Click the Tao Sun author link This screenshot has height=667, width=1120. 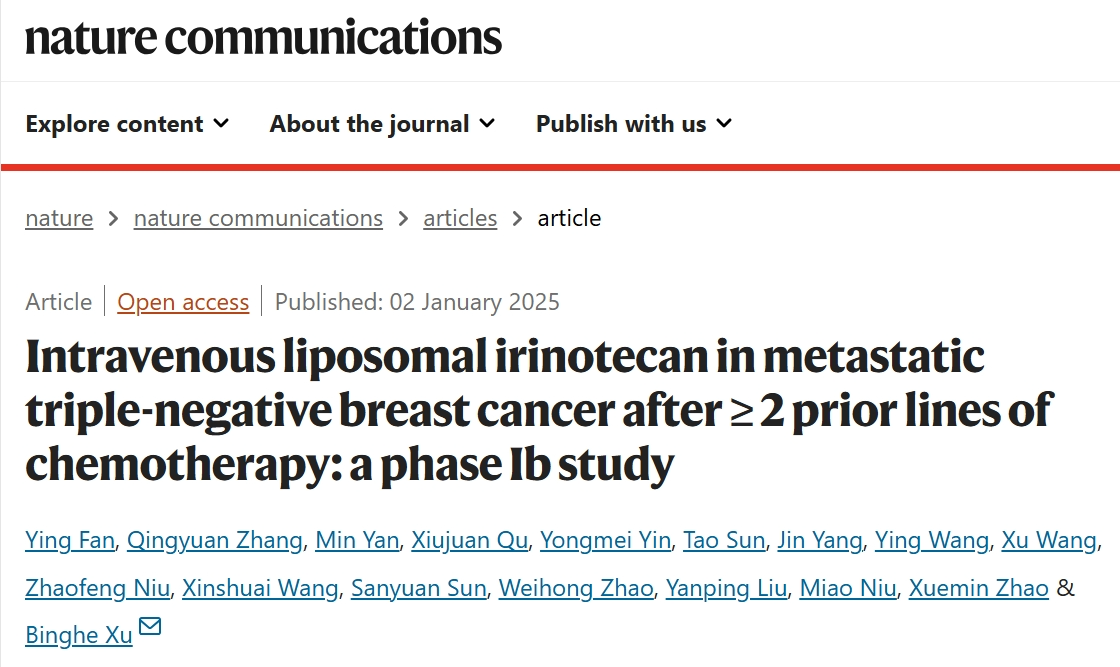point(724,541)
